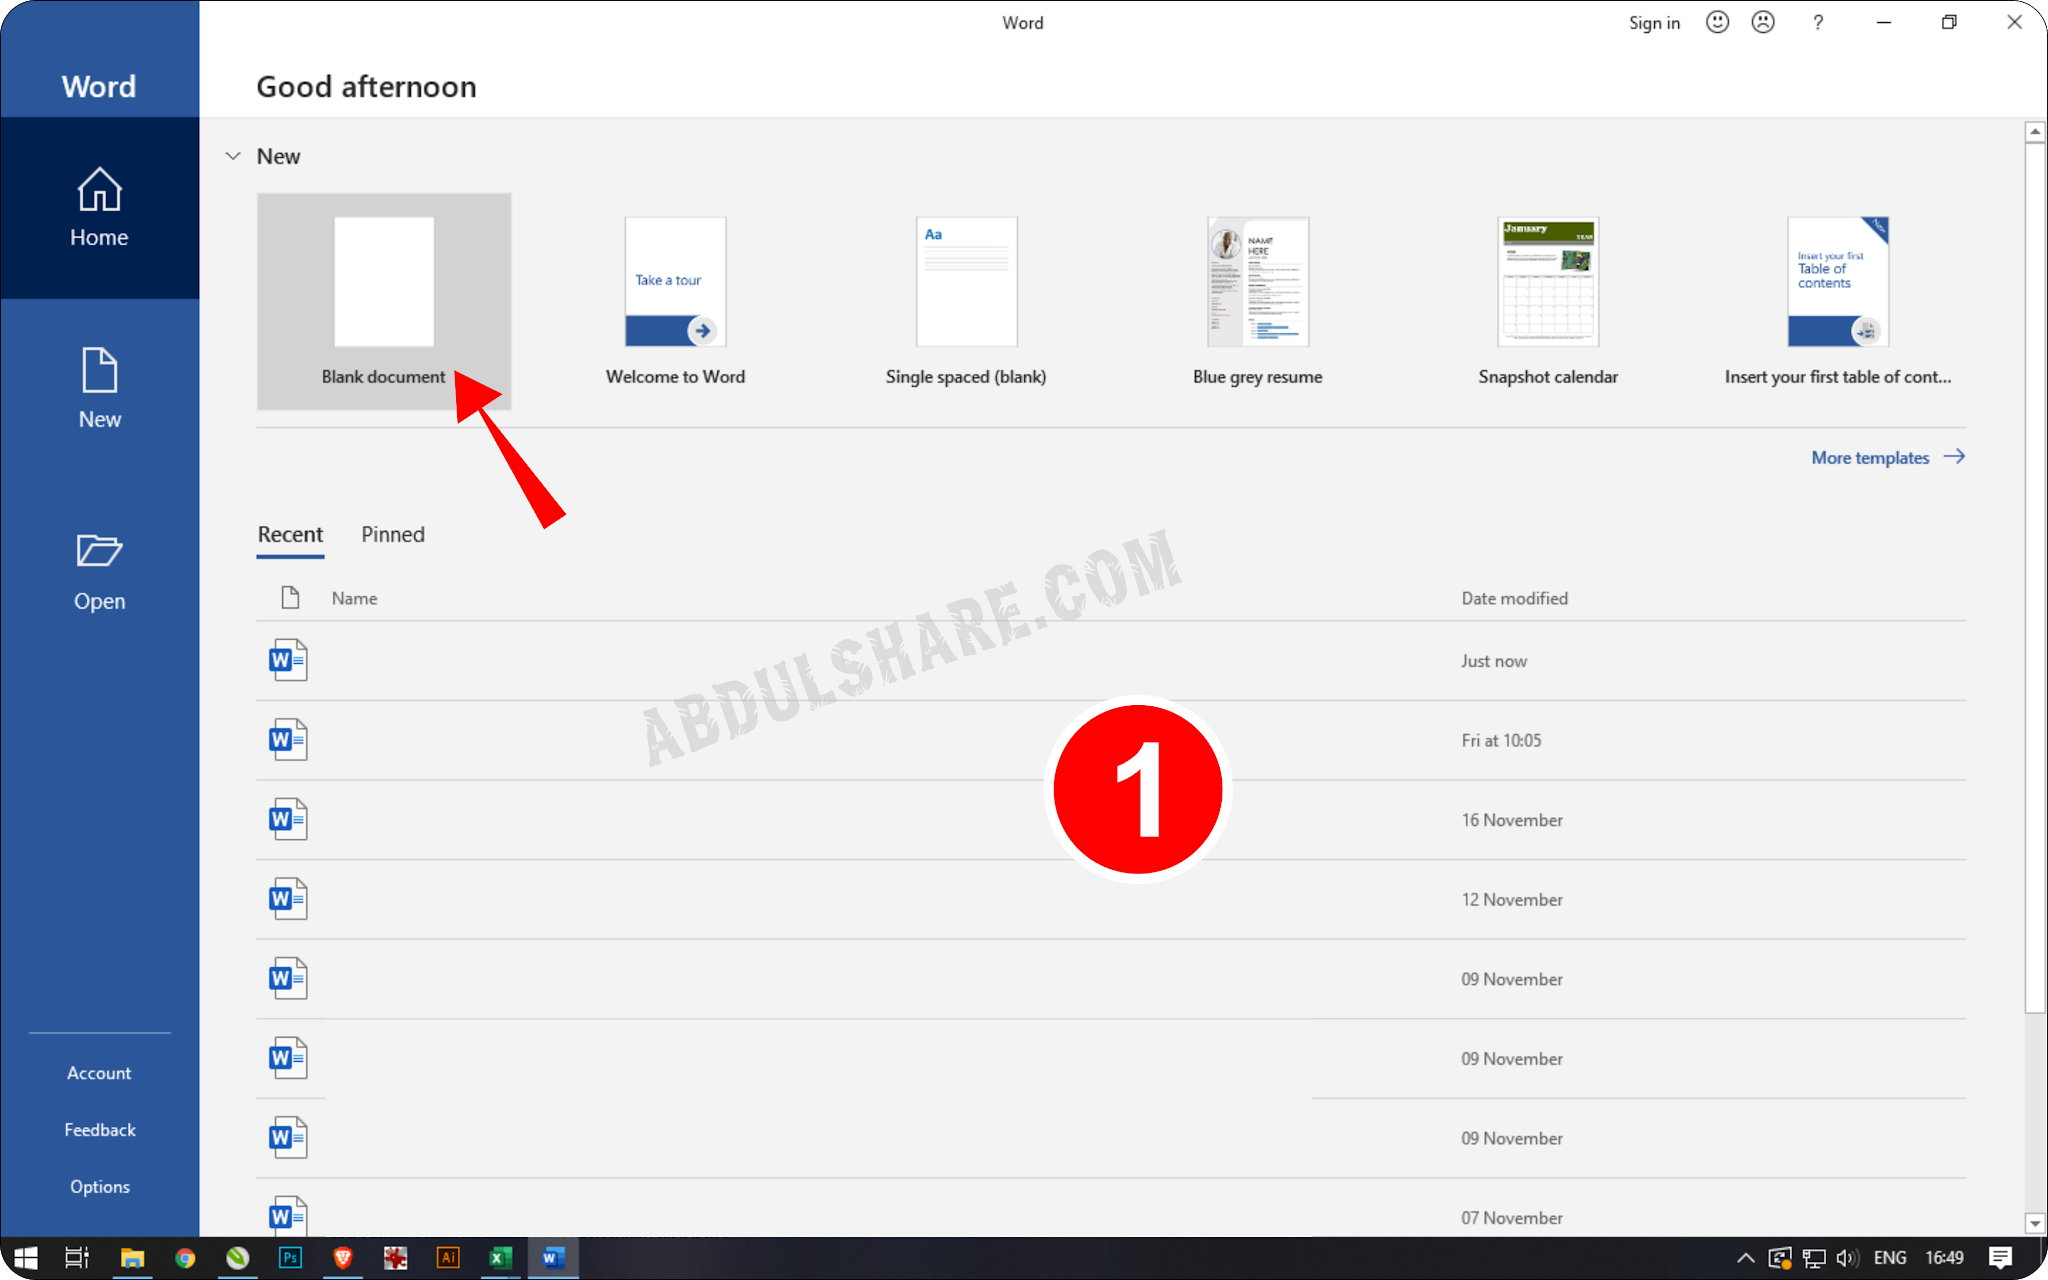
Task: Pick the Snapshot calendar template
Action: click(x=1548, y=301)
